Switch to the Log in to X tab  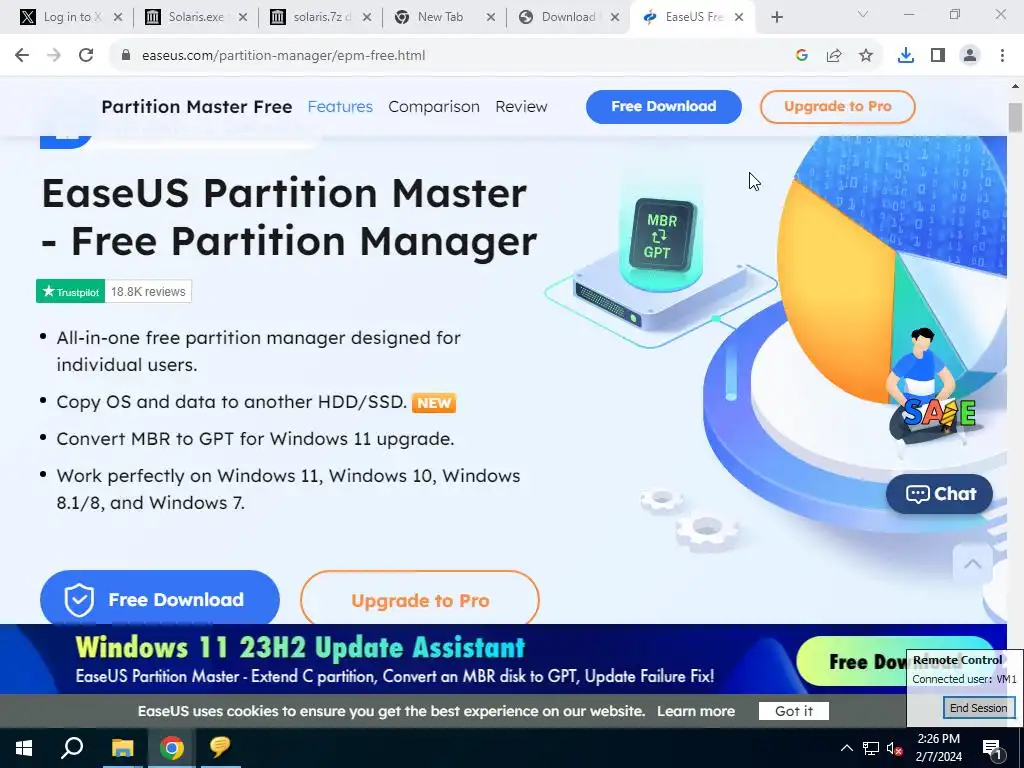pos(64,17)
